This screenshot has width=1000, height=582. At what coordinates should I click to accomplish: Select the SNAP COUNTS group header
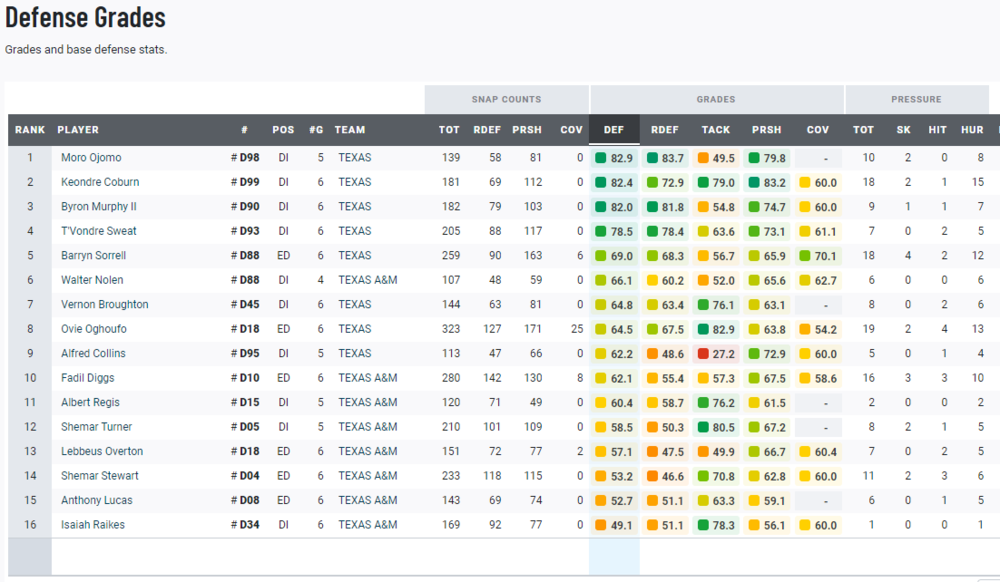506,100
